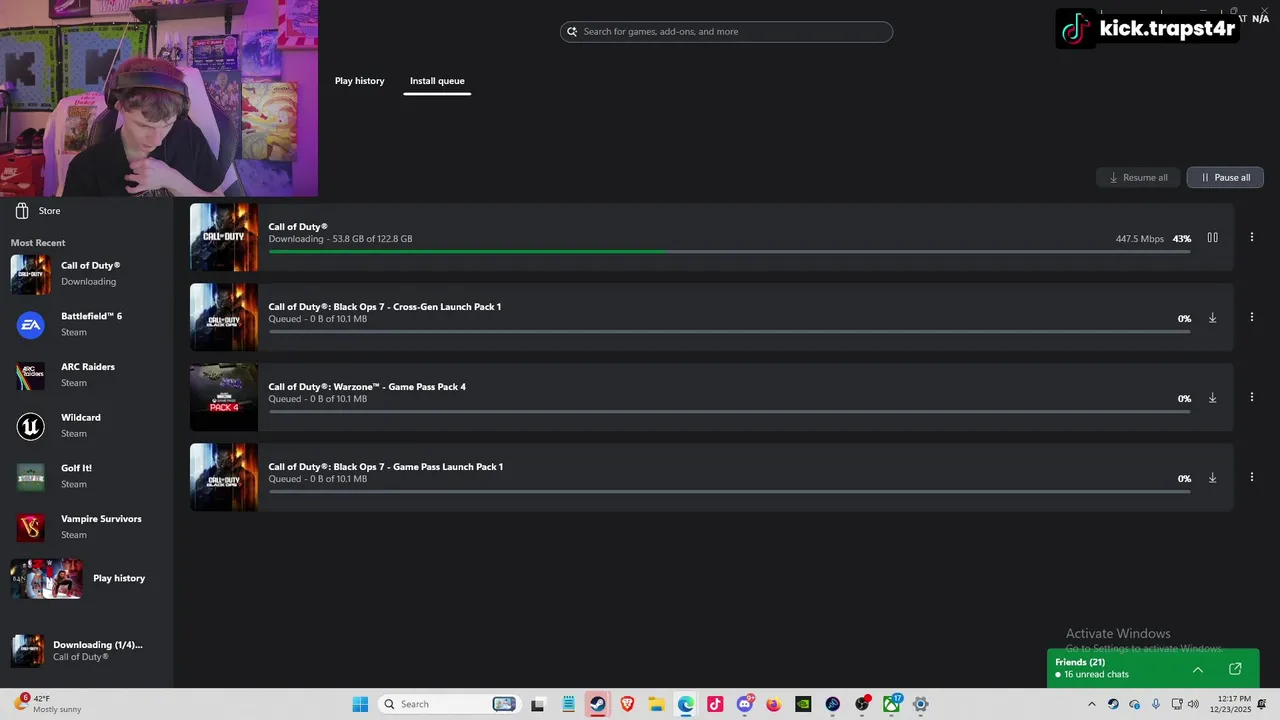Open TikTok from the taskbar
Viewport: 1280px width, 720px height.
coord(715,704)
